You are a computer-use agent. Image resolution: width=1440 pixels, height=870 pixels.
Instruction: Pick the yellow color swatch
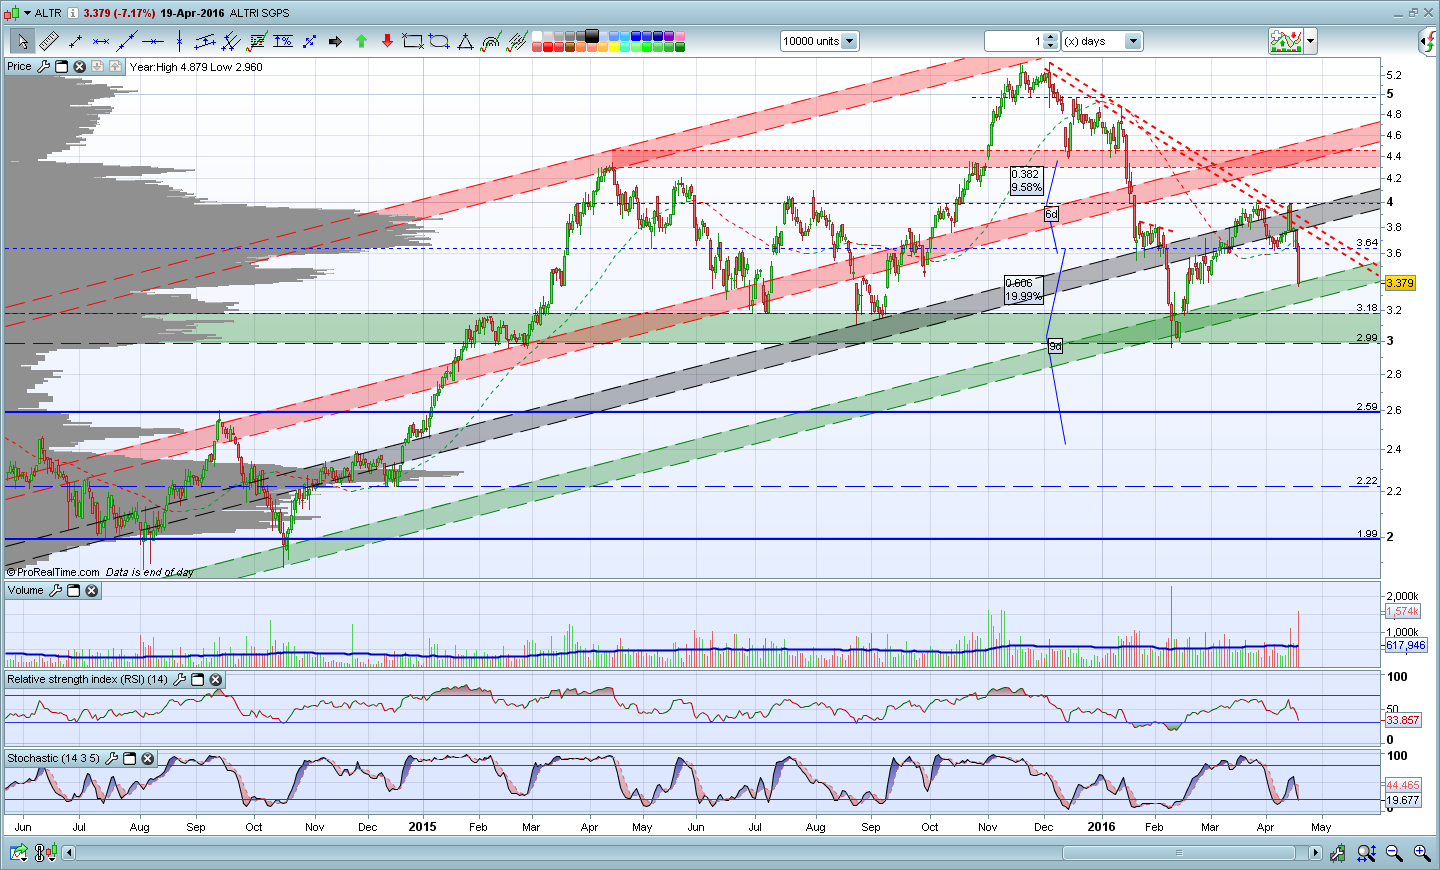(x=613, y=47)
